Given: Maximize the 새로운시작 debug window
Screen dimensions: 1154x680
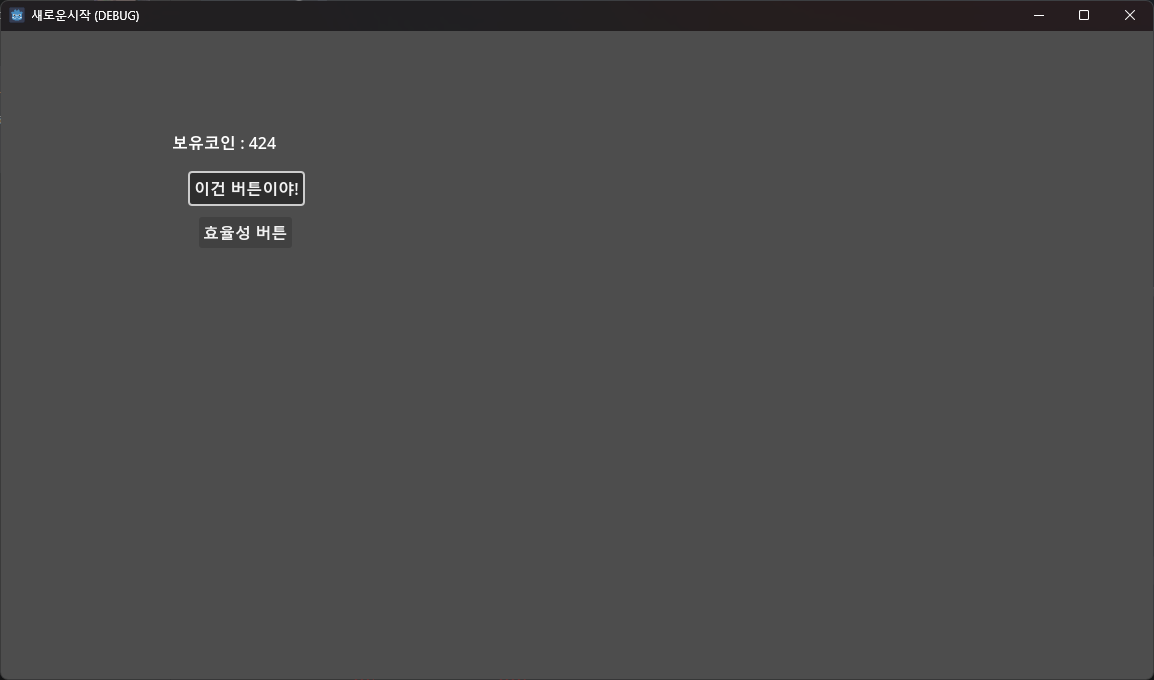Looking at the screenshot, I should click(x=1083, y=15).
